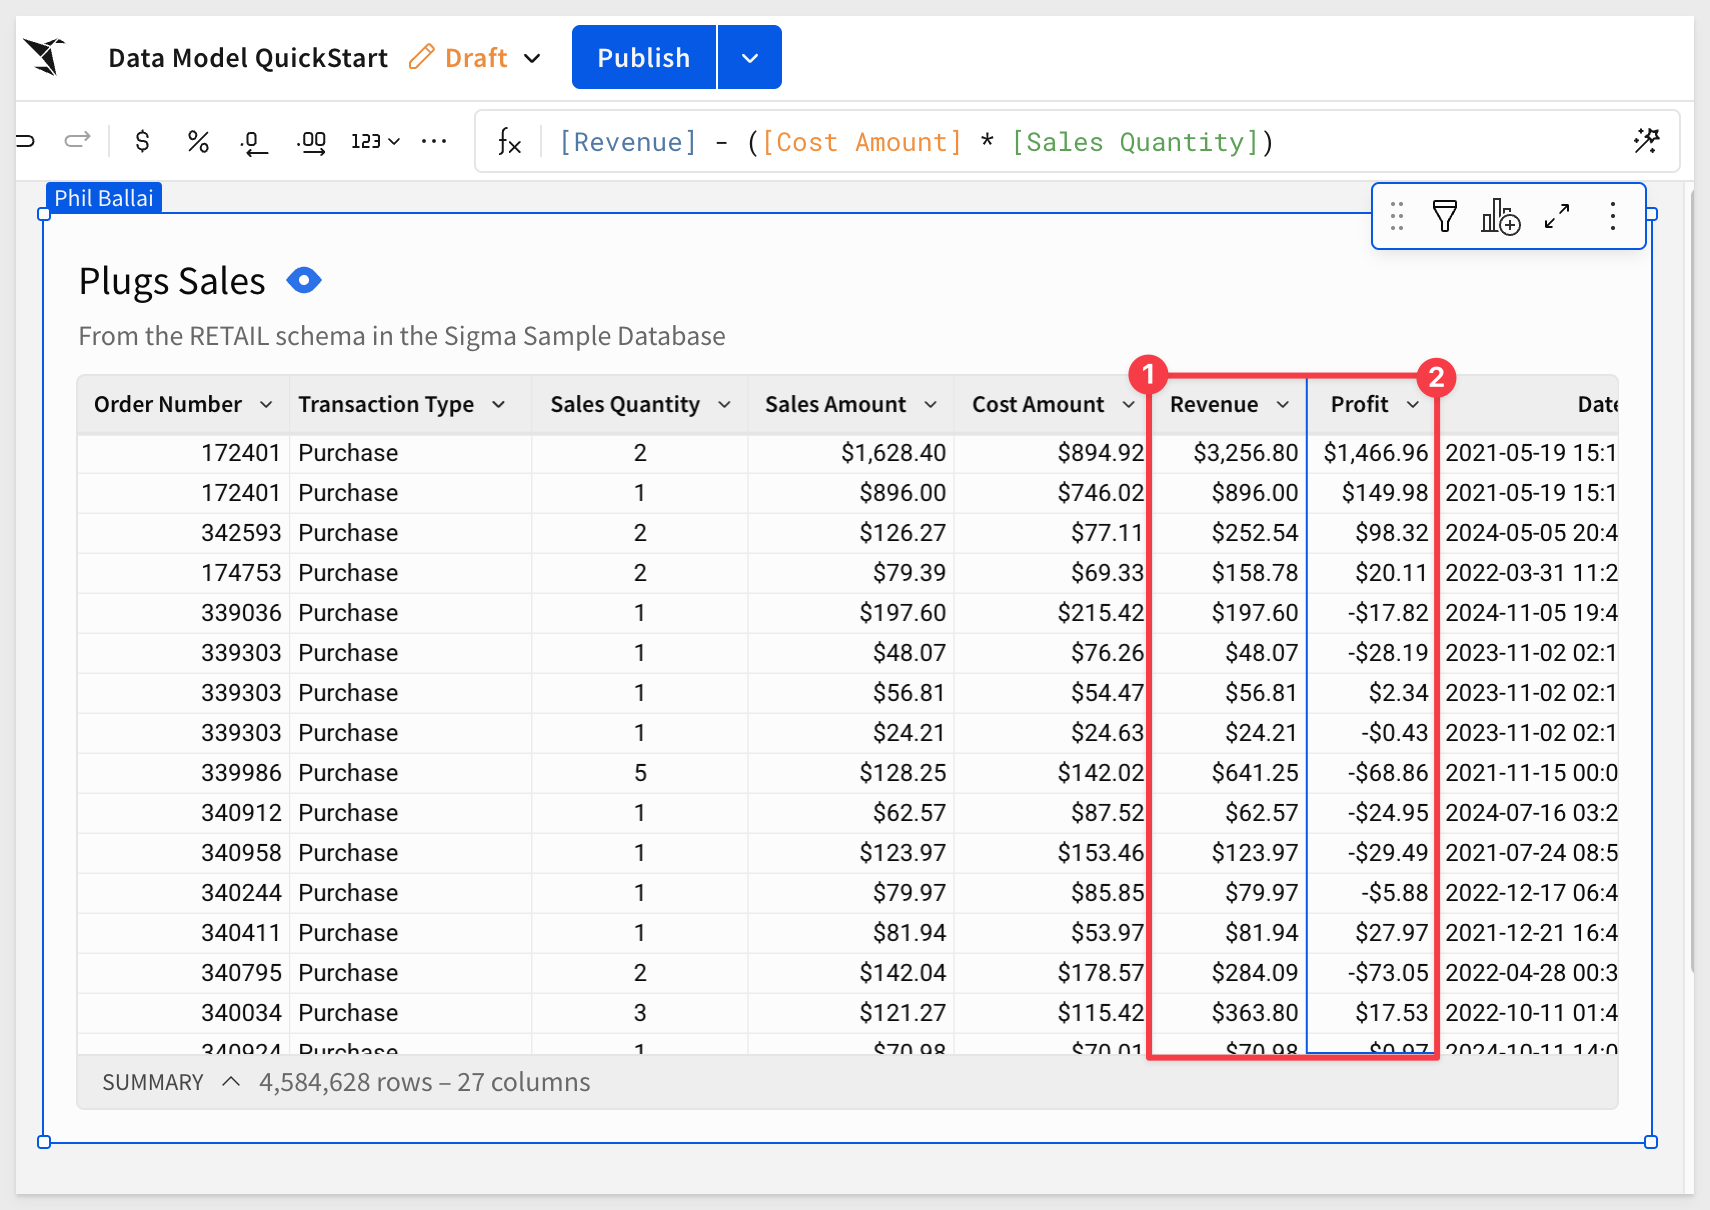Toggle Plugs Sales visibility eye icon
This screenshot has height=1210, width=1710.
coord(304,280)
